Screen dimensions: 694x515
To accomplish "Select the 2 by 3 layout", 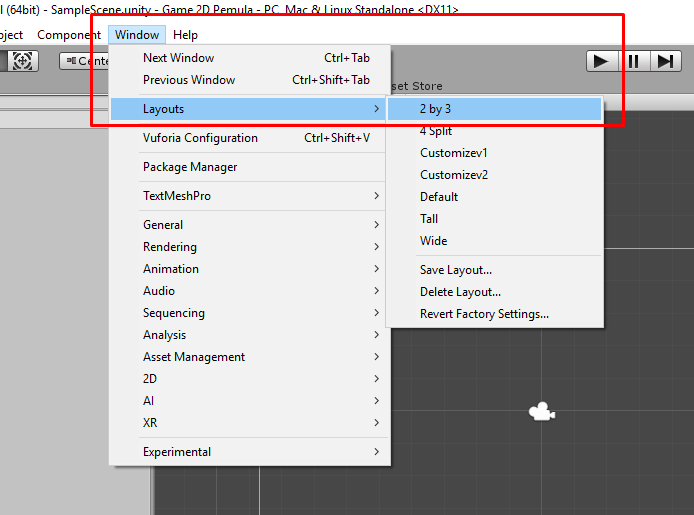I will point(494,109).
